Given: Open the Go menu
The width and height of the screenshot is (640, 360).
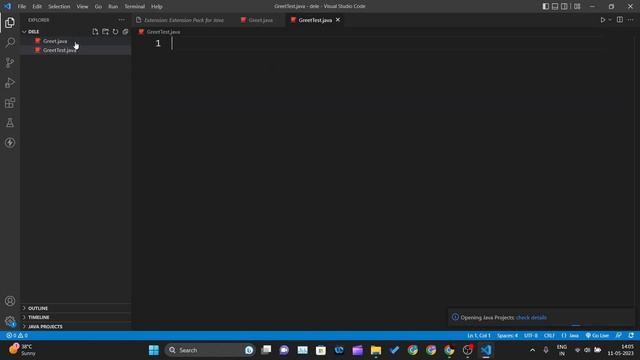Looking at the screenshot, I should point(98,6).
